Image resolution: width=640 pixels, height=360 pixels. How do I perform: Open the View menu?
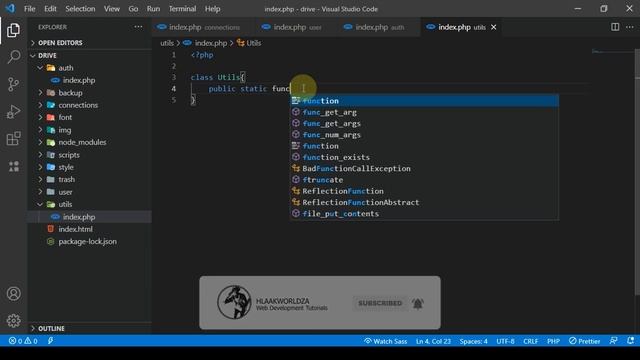[111, 9]
